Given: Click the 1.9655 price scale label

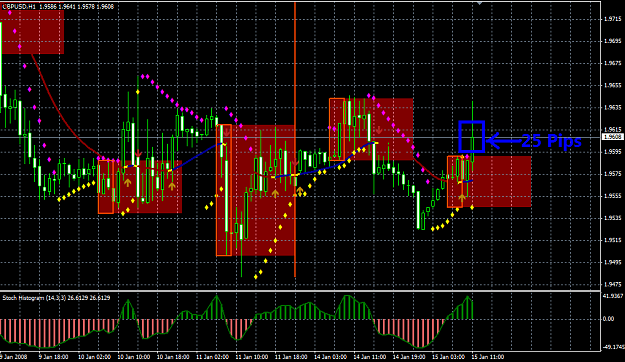Looking at the screenshot, I should click(612, 85).
